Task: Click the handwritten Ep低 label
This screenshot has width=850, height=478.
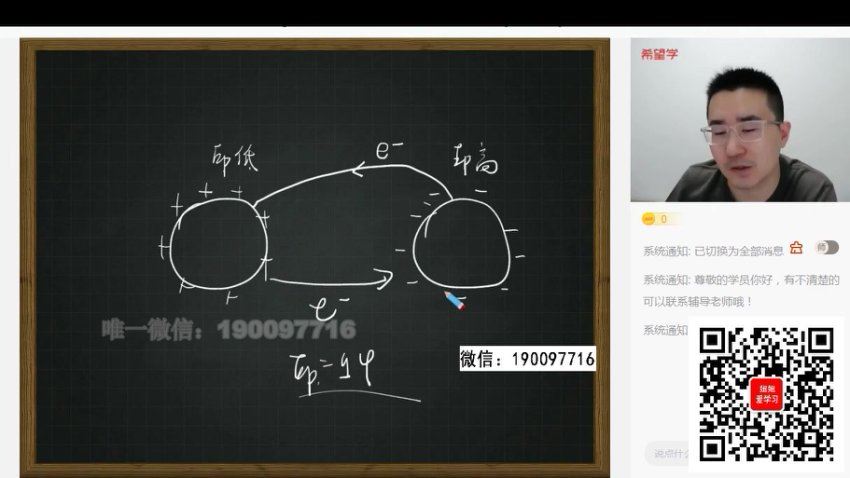Action: (236, 158)
